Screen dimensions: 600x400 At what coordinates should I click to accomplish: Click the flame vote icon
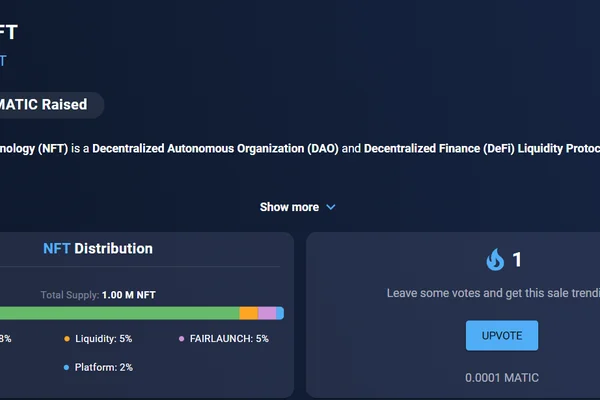495,260
